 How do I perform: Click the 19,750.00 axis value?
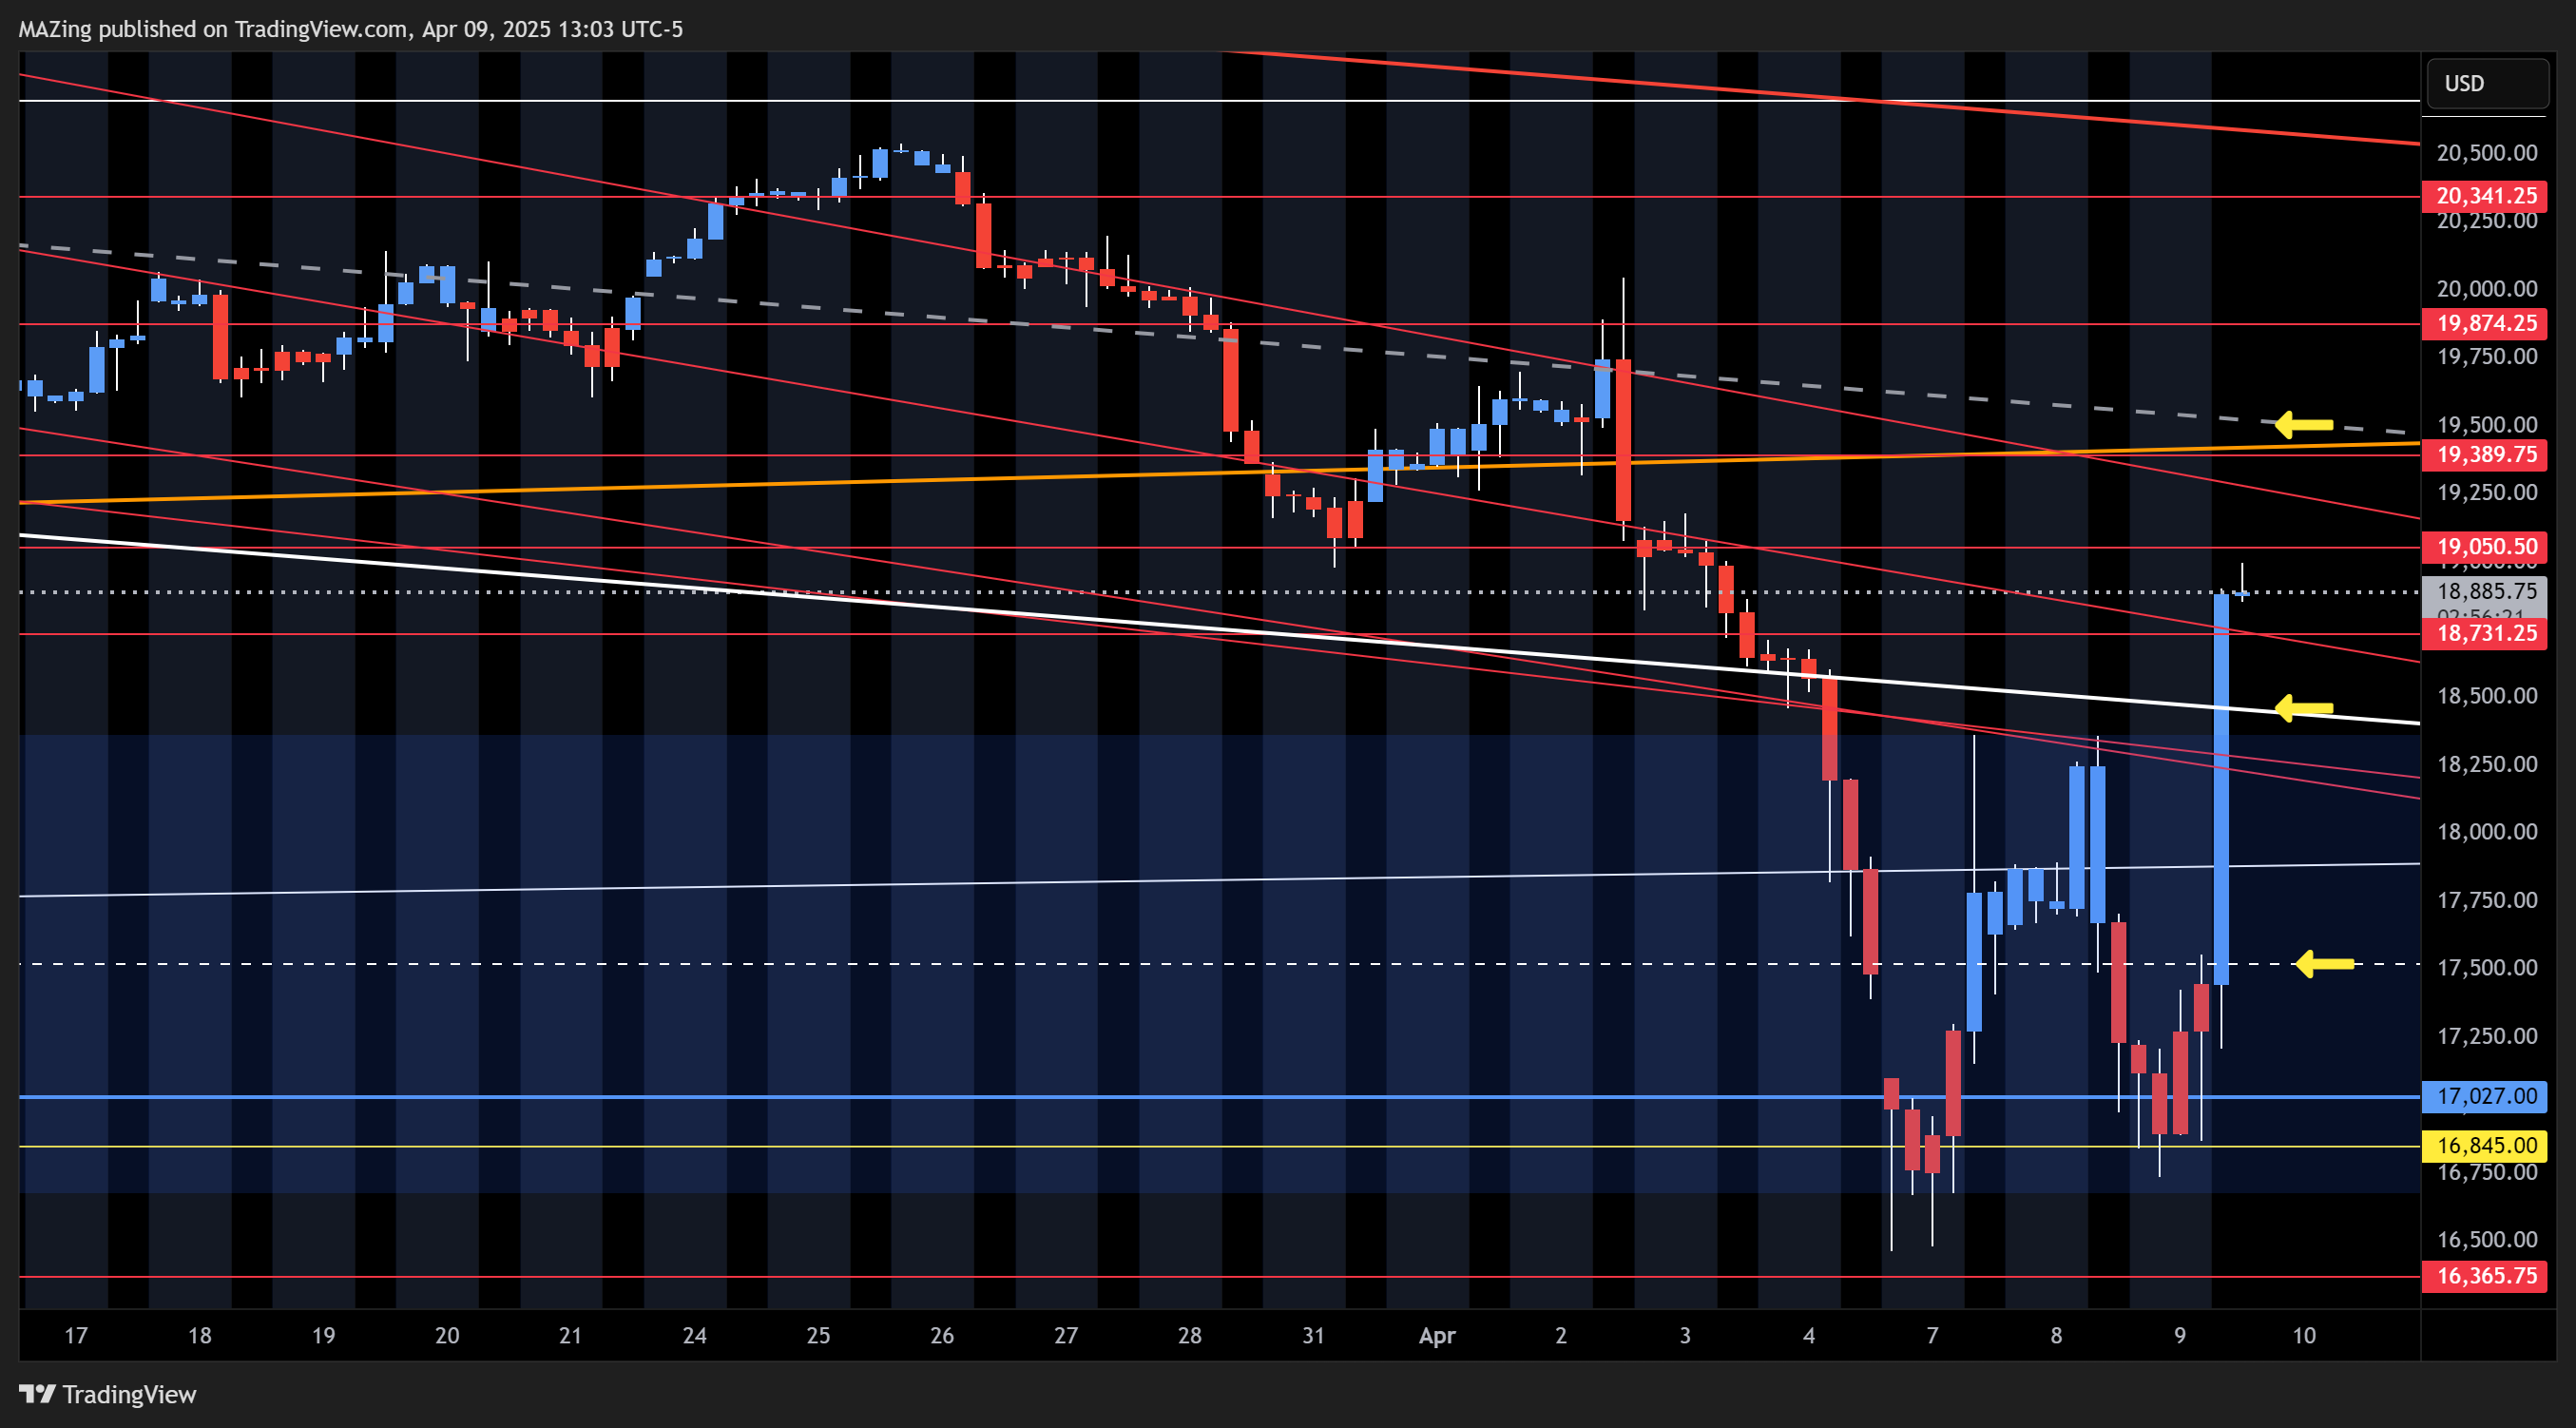pyautogui.click(x=2487, y=357)
